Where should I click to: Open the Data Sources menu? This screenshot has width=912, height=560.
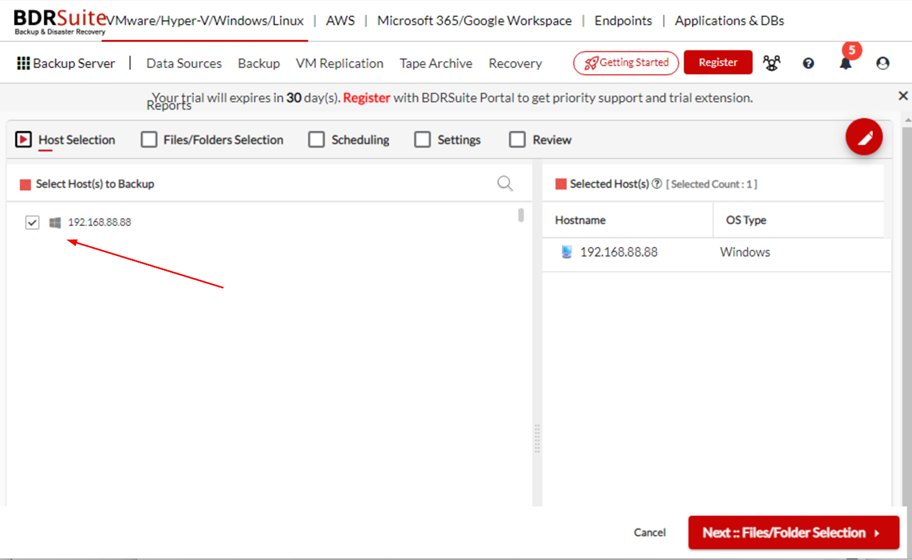point(184,63)
